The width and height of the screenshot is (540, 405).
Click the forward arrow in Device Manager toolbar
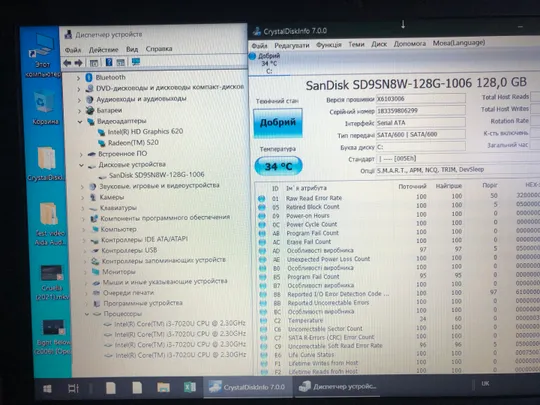[79, 63]
